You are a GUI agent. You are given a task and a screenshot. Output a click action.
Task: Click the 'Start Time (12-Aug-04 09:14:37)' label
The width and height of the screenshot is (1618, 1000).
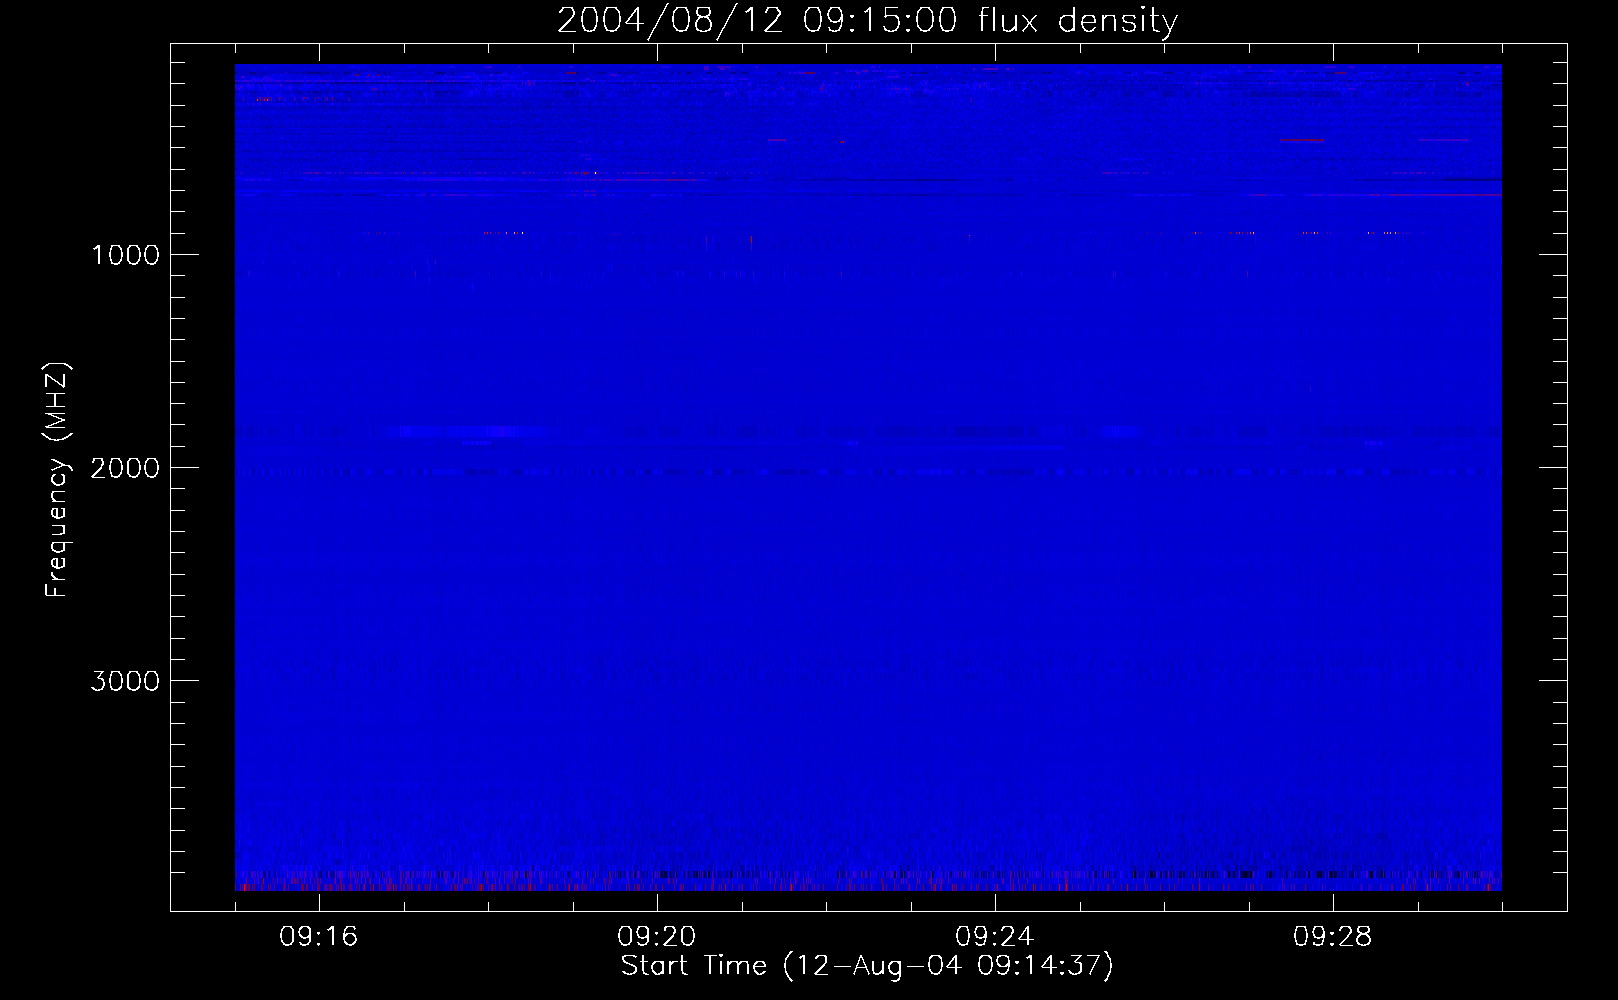[x=867, y=966]
